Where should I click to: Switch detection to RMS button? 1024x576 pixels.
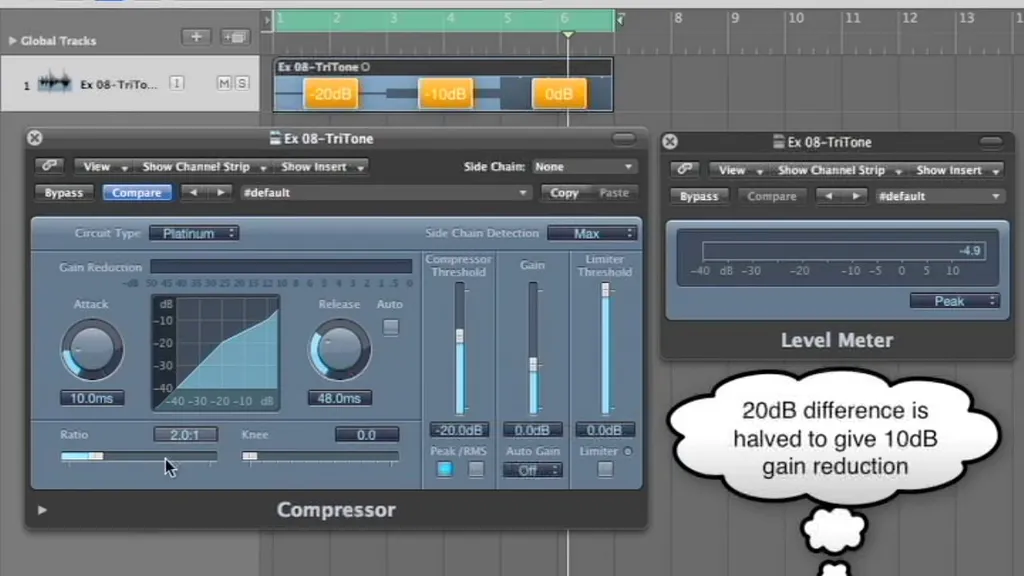[x=476, y=469]
